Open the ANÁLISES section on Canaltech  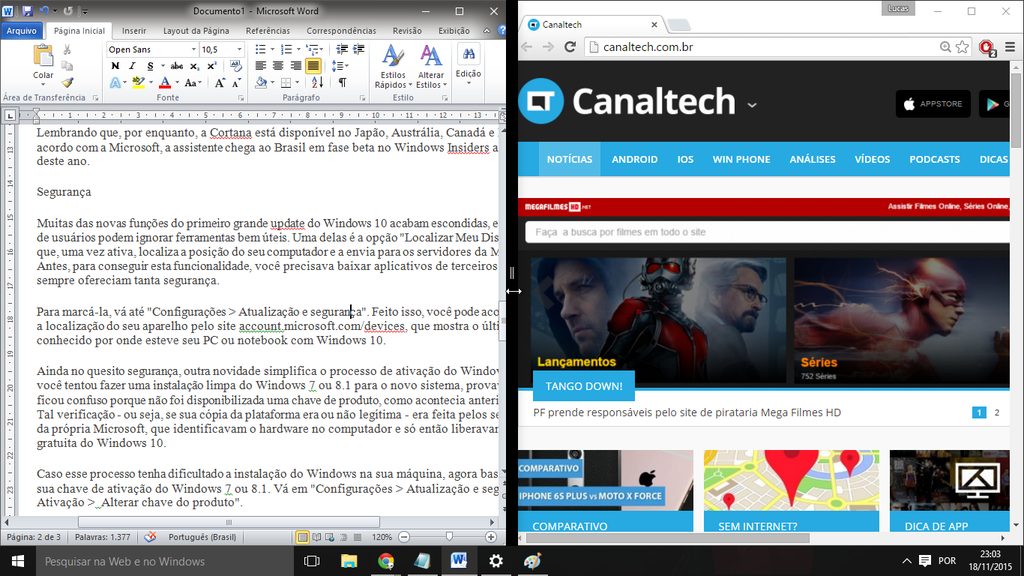click(x=812, y=159)
